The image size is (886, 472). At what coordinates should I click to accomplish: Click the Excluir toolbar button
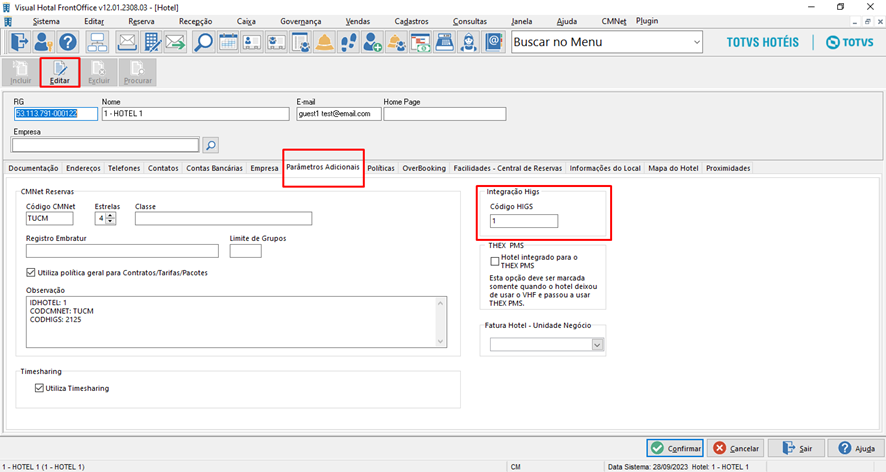click(x=99, y=72)
